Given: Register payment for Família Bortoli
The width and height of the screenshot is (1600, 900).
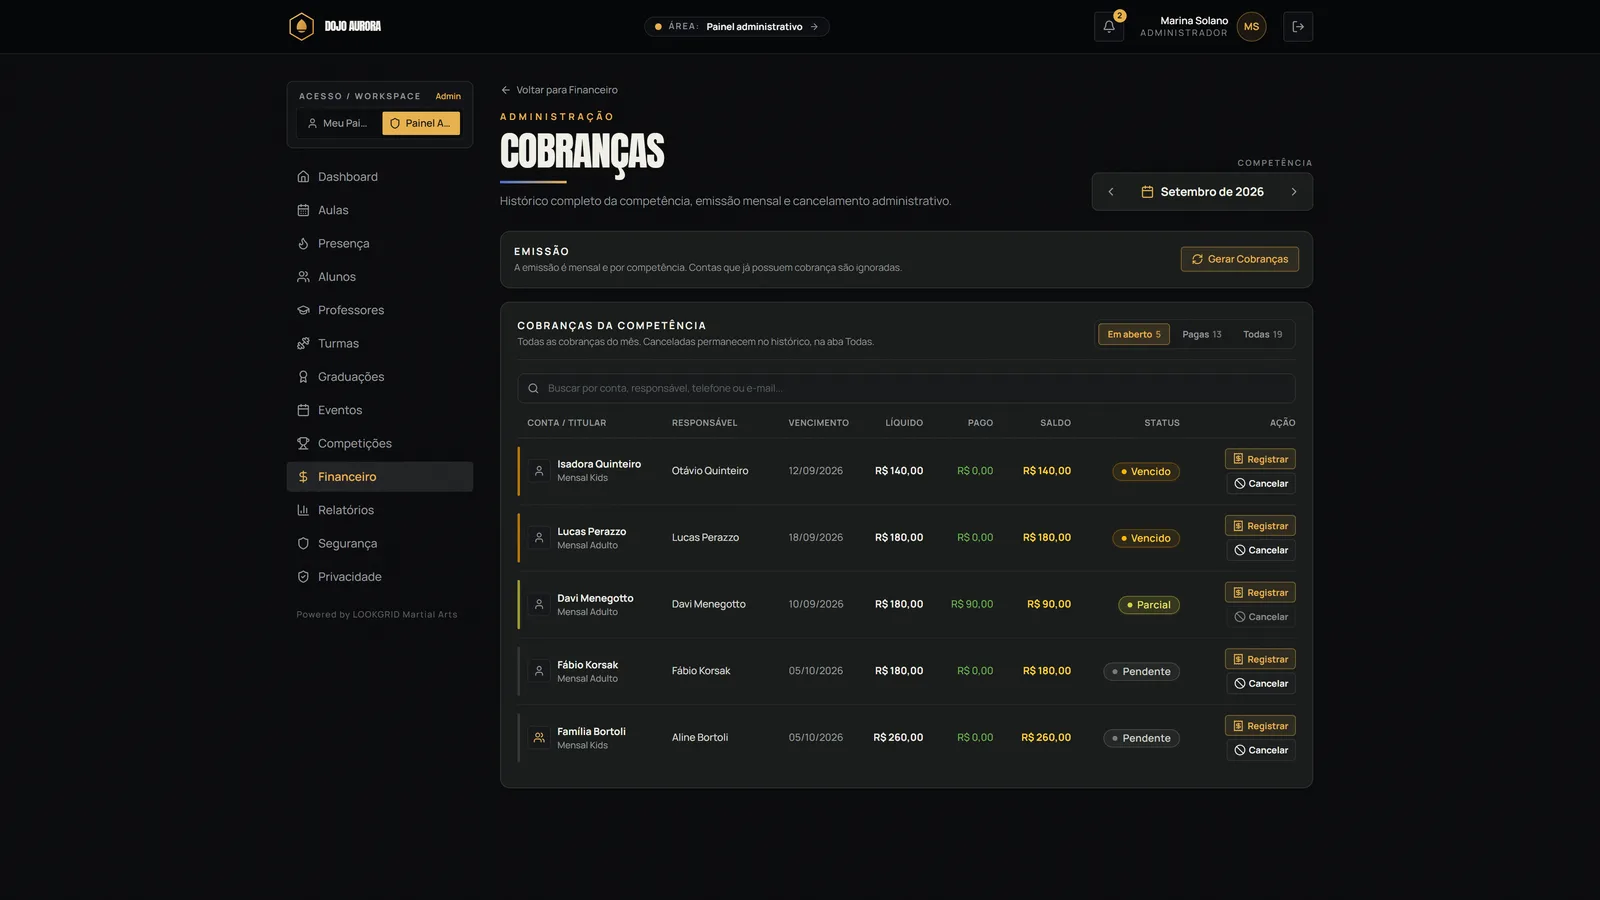Looking at the screenshot, I should click(1260, 726).
